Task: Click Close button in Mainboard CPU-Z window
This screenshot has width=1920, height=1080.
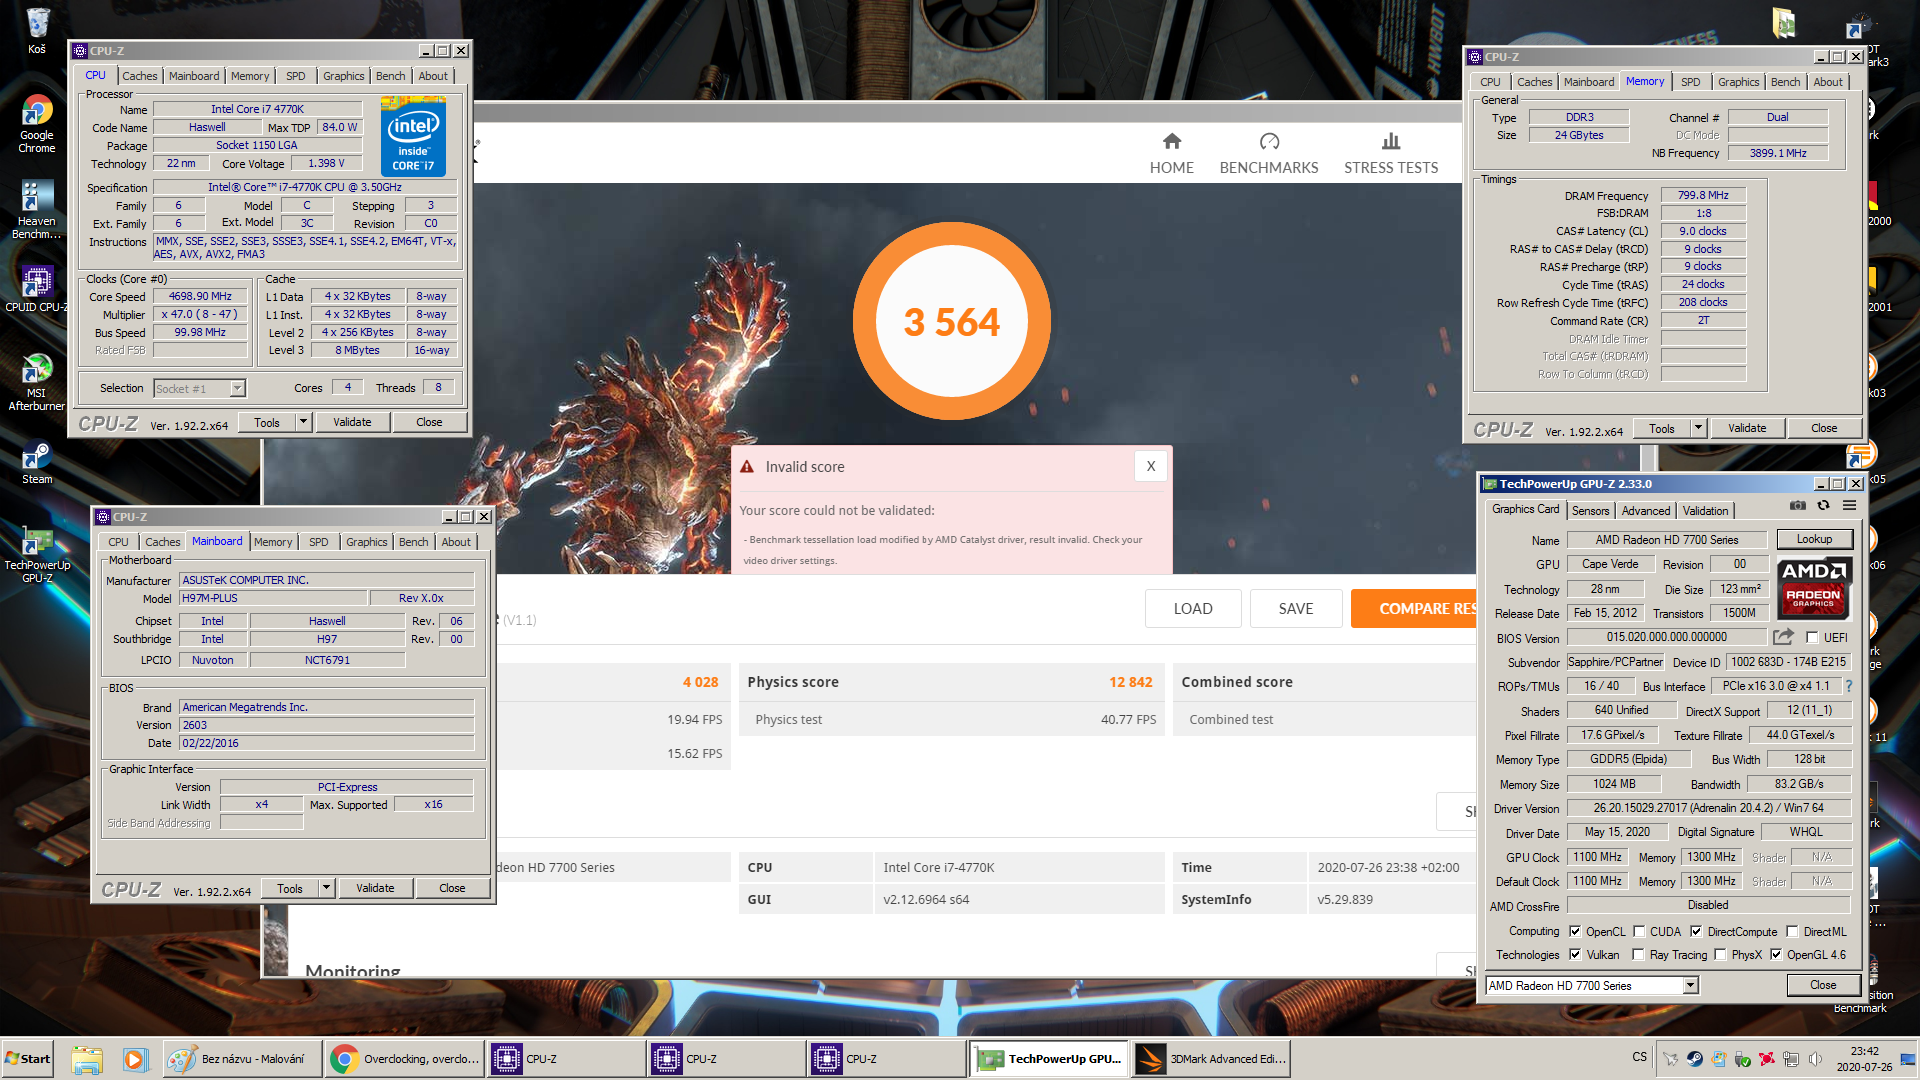Action: pos(452,888)
